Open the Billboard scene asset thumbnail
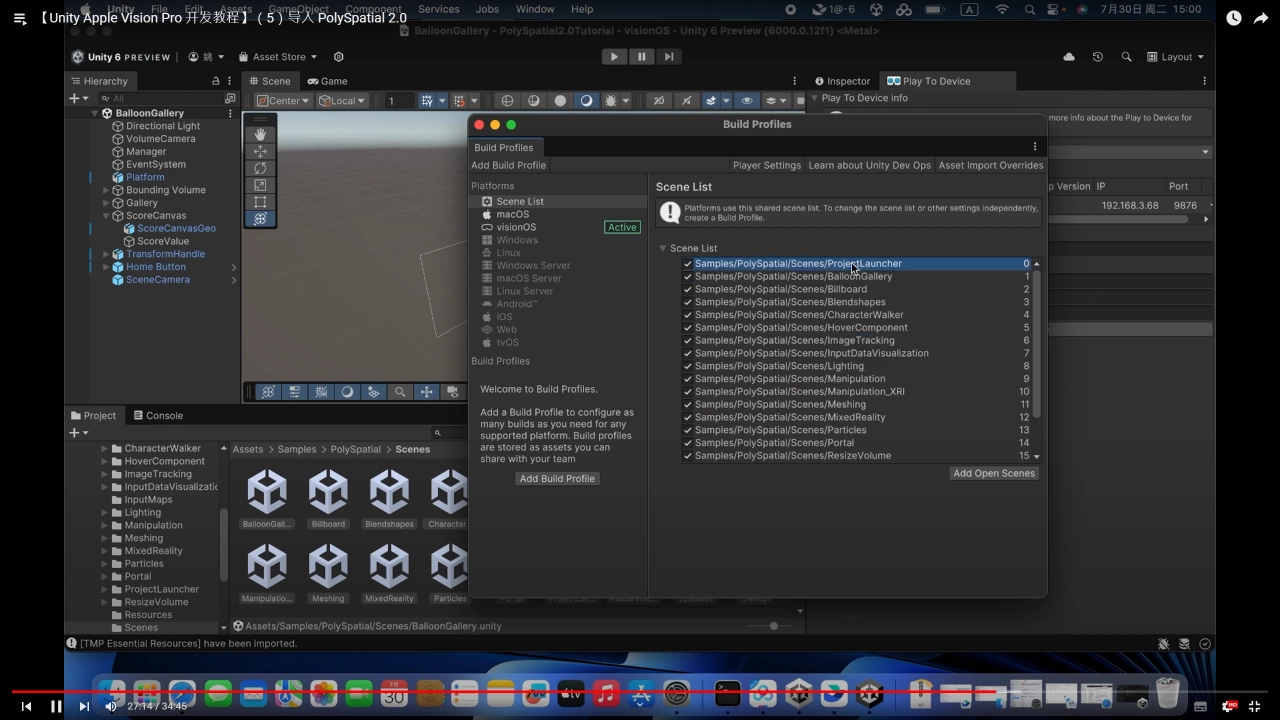Image resolution: width=1280 pixels, height=720 pixels. tap(328, 498)
